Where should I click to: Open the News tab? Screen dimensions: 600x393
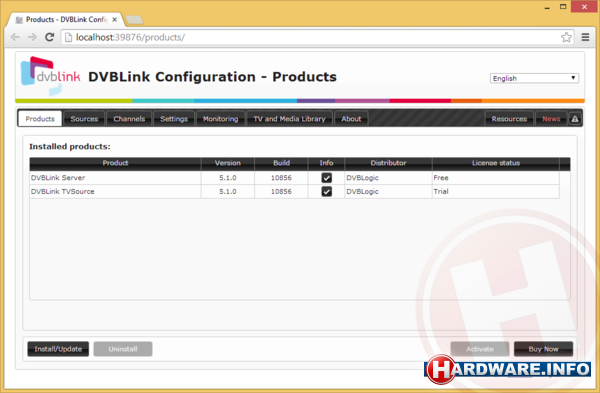551,119
